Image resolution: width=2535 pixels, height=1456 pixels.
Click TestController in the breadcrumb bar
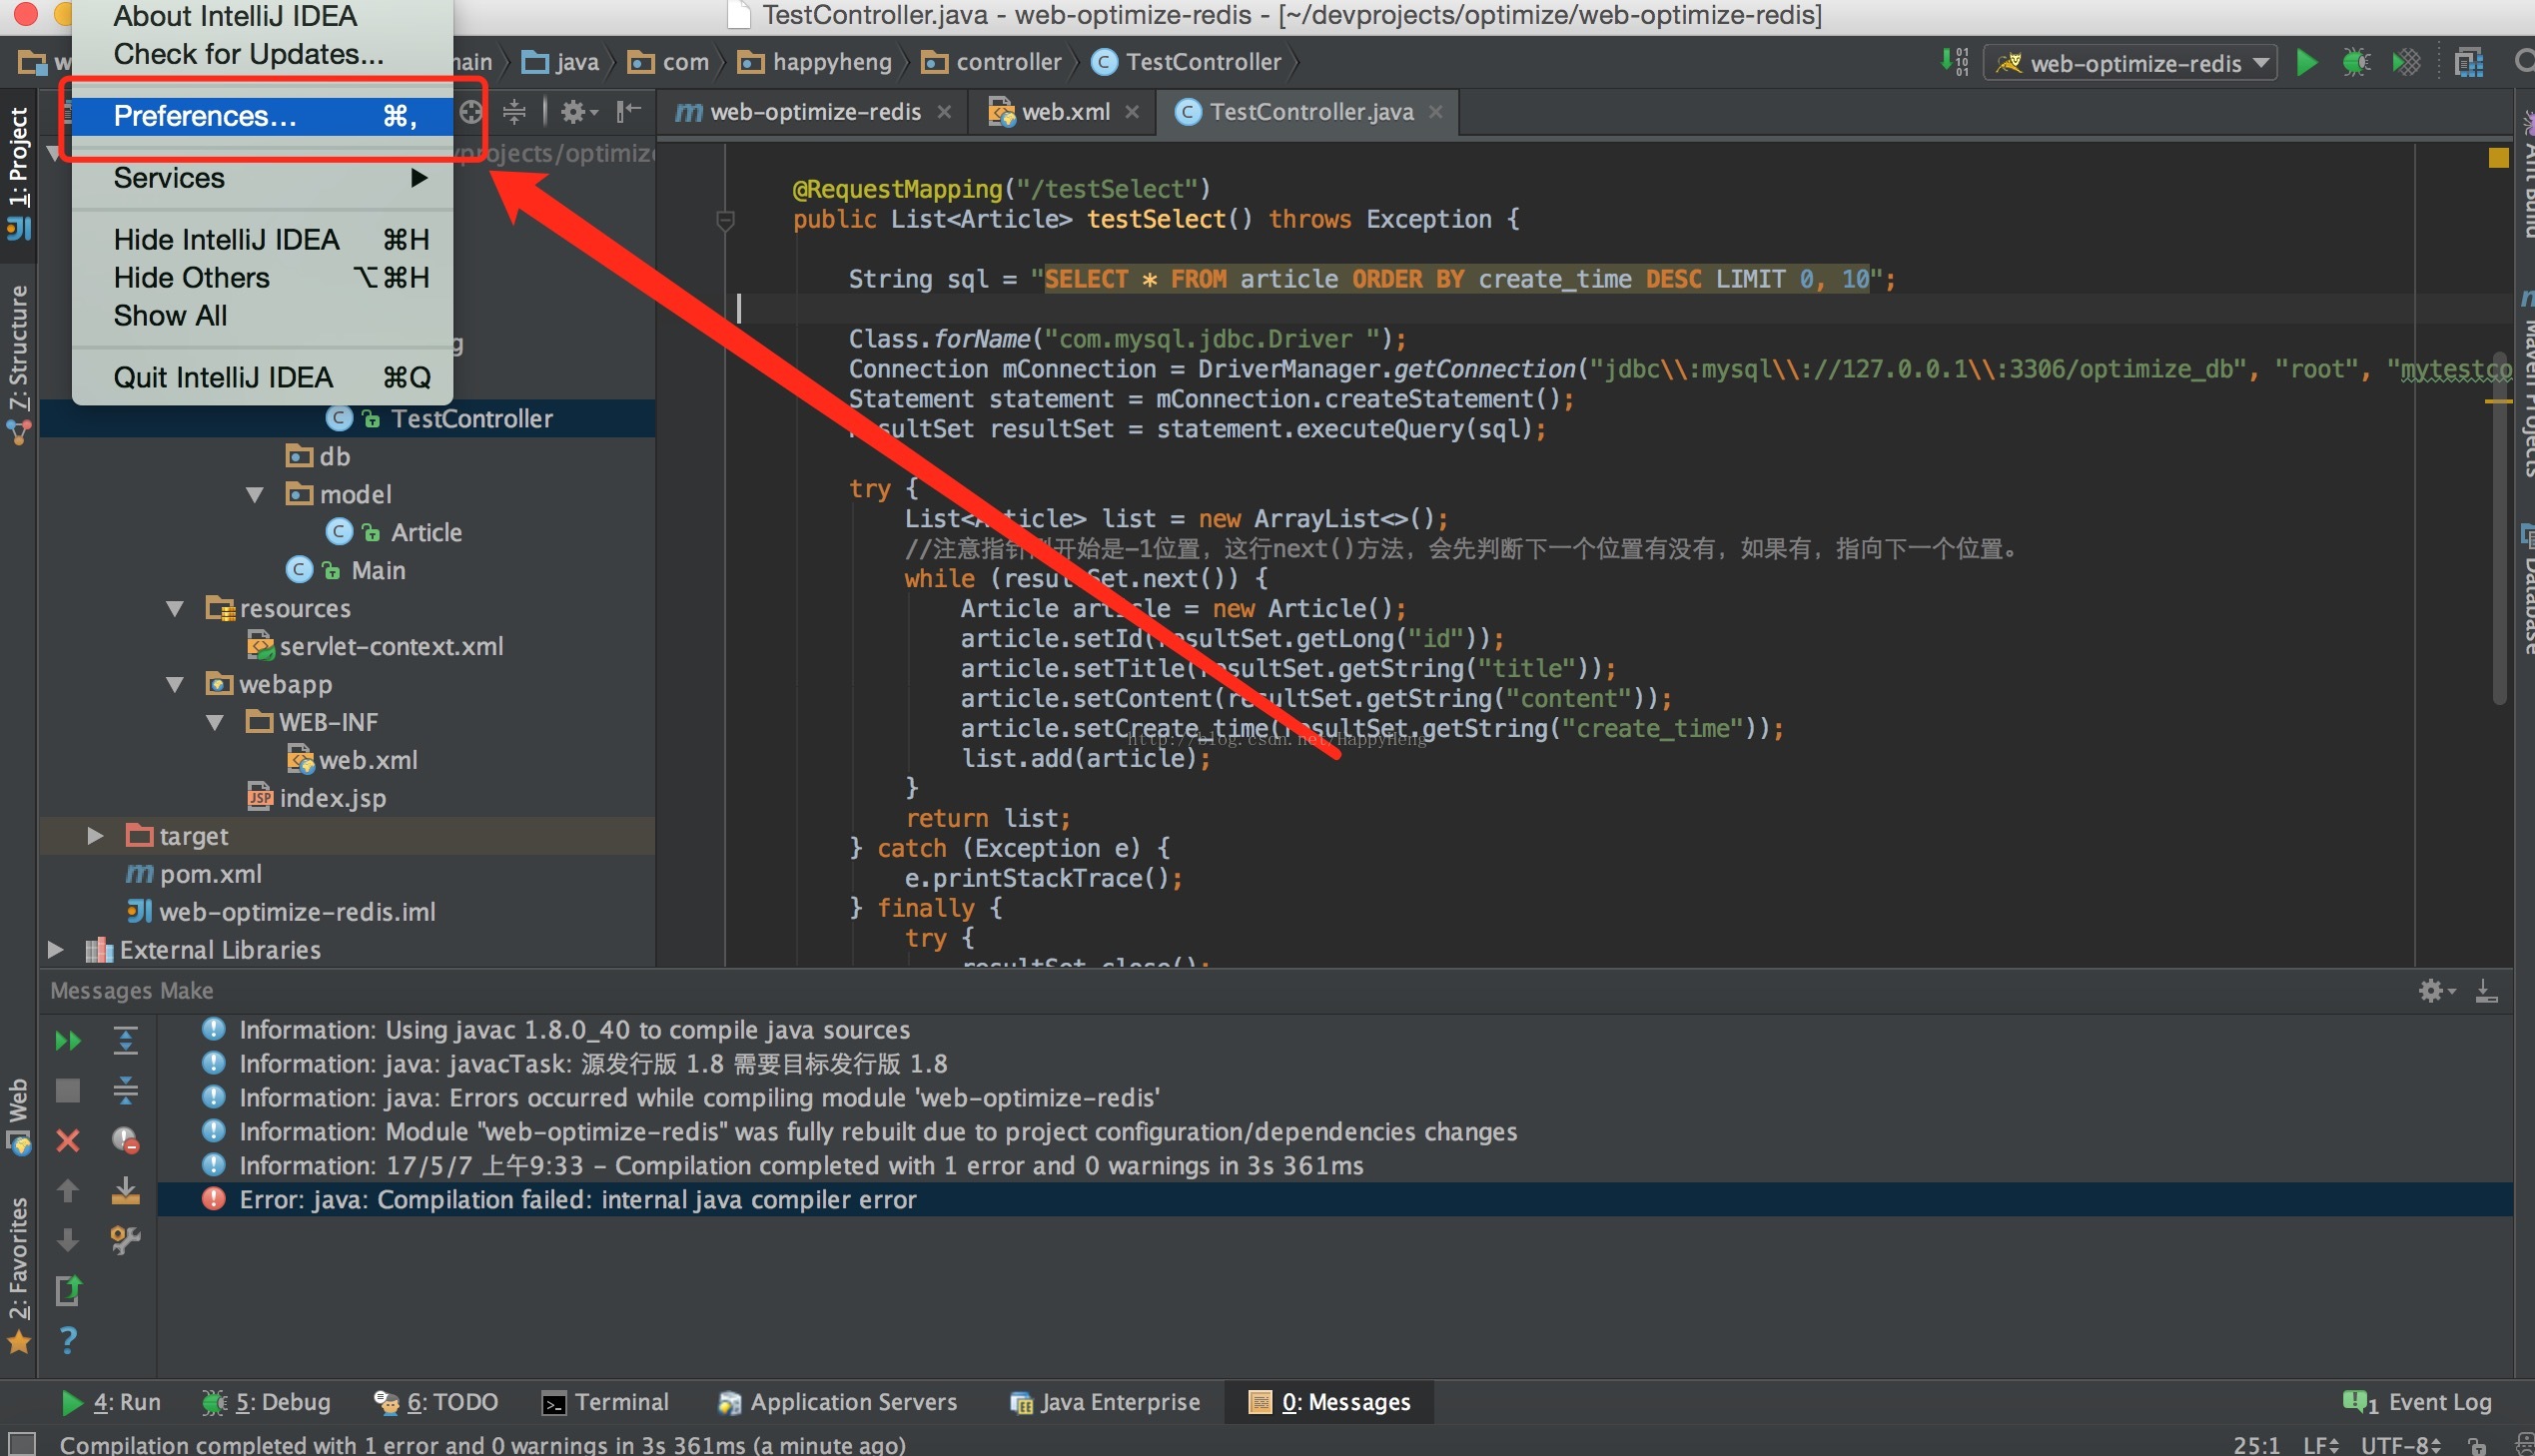tap(1187, 62)
